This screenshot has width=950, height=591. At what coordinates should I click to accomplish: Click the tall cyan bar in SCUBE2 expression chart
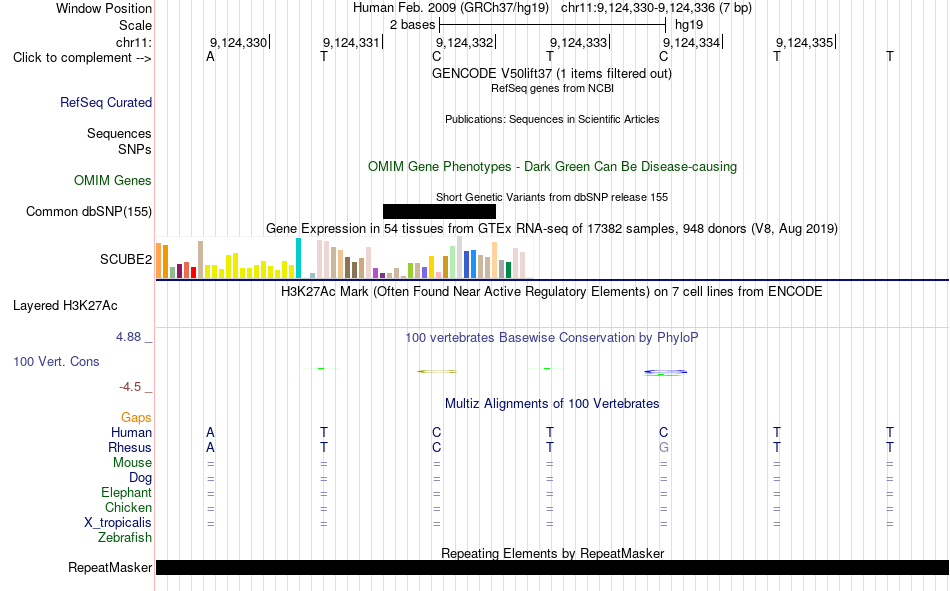tap(298, 258)
